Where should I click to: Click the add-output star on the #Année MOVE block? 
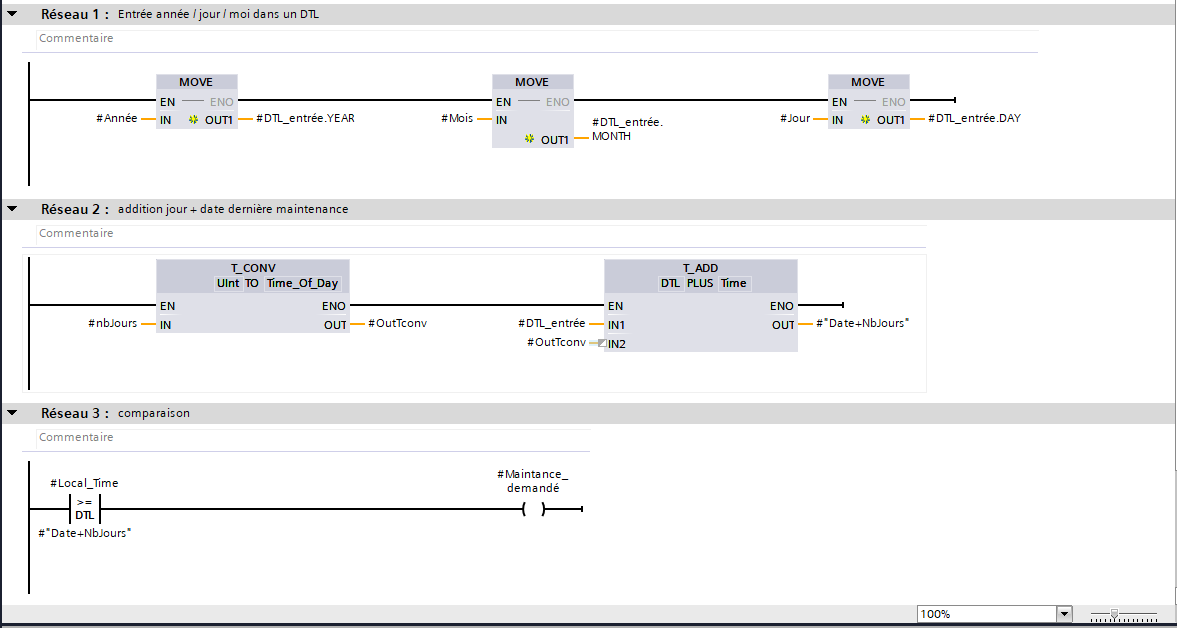tap(194, 119)
